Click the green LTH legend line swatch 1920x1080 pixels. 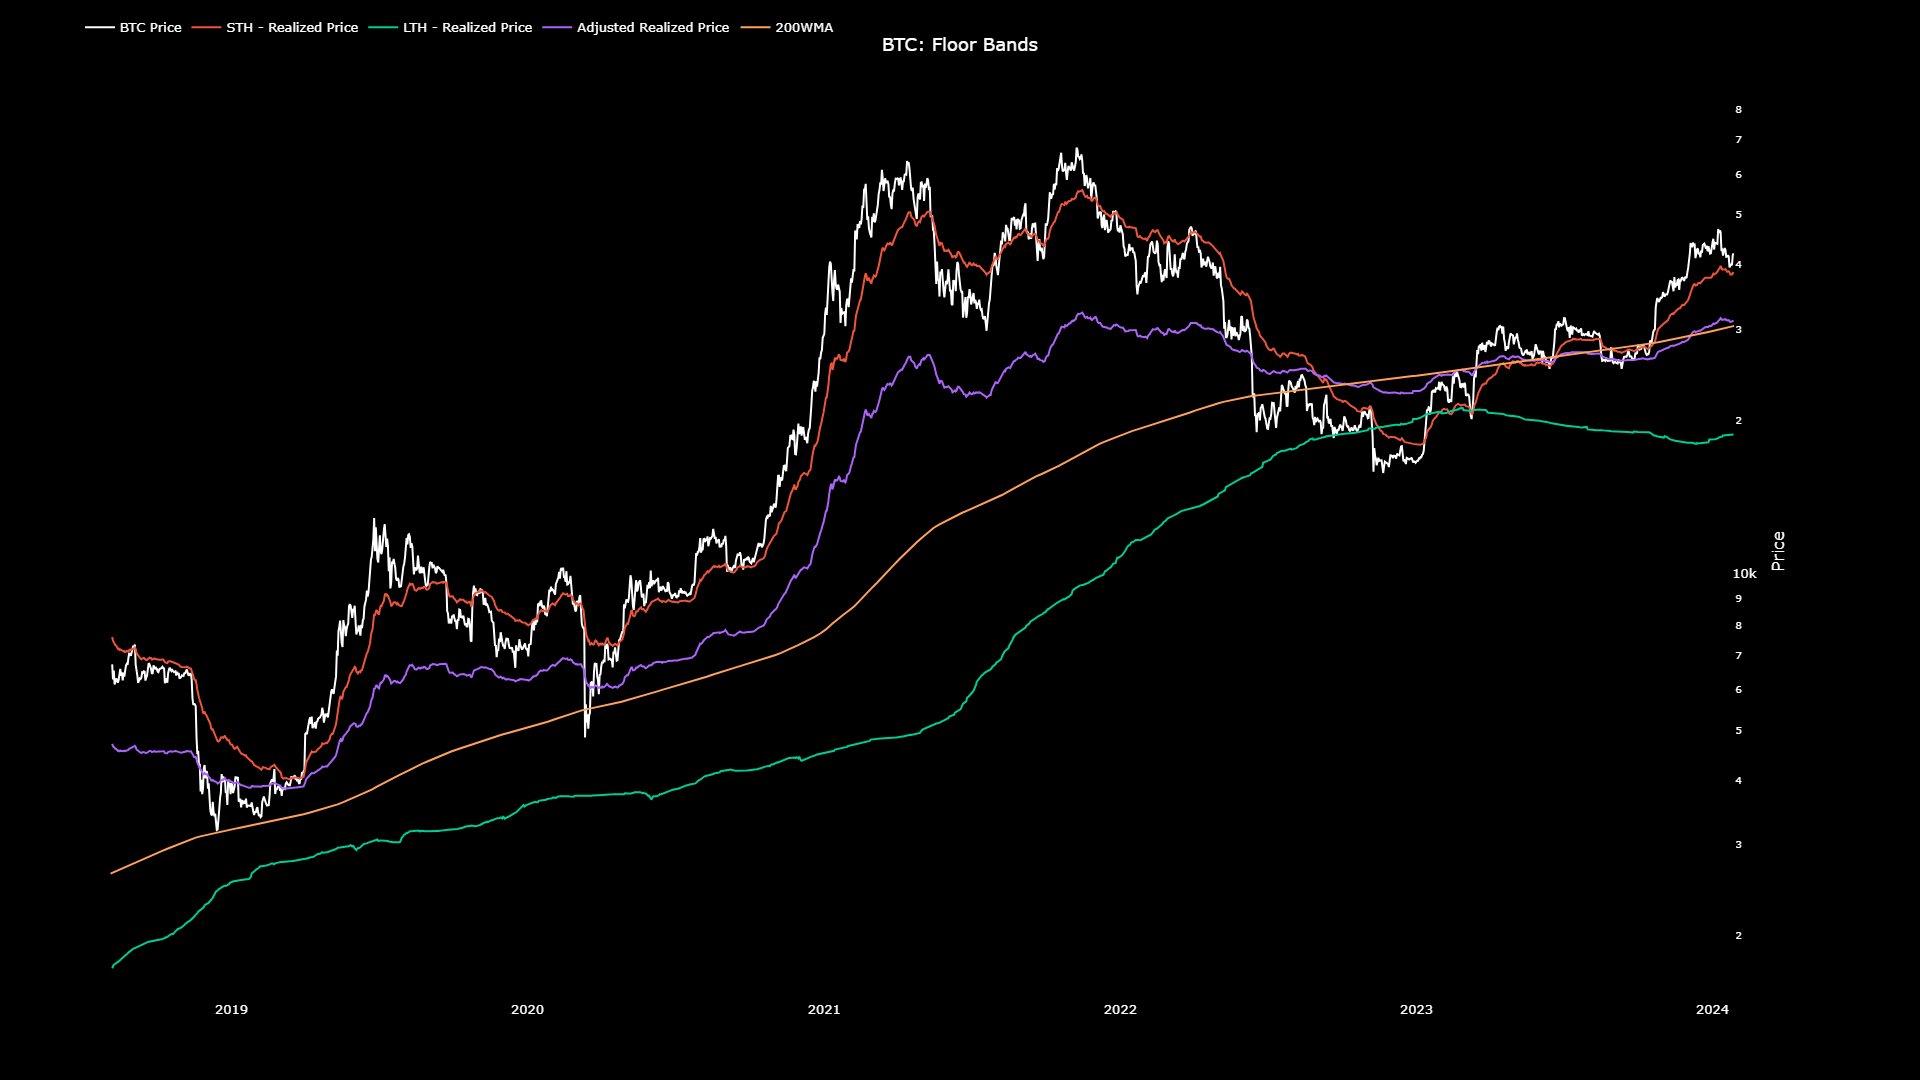pyautogui.click(x=383, y=28)
